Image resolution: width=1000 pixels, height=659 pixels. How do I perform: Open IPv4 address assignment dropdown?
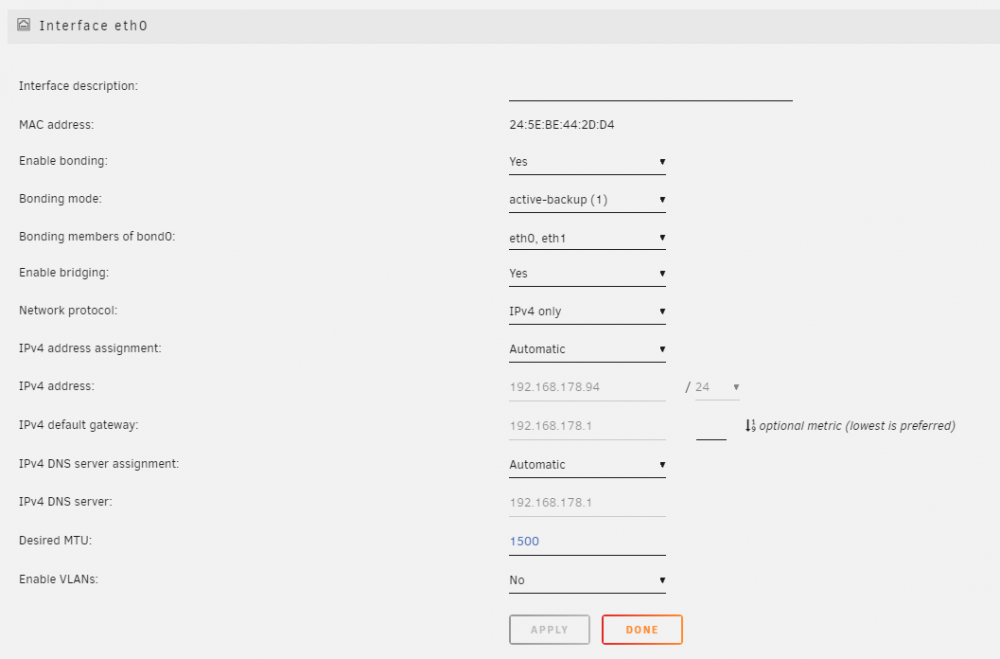(x=587, y=349)
